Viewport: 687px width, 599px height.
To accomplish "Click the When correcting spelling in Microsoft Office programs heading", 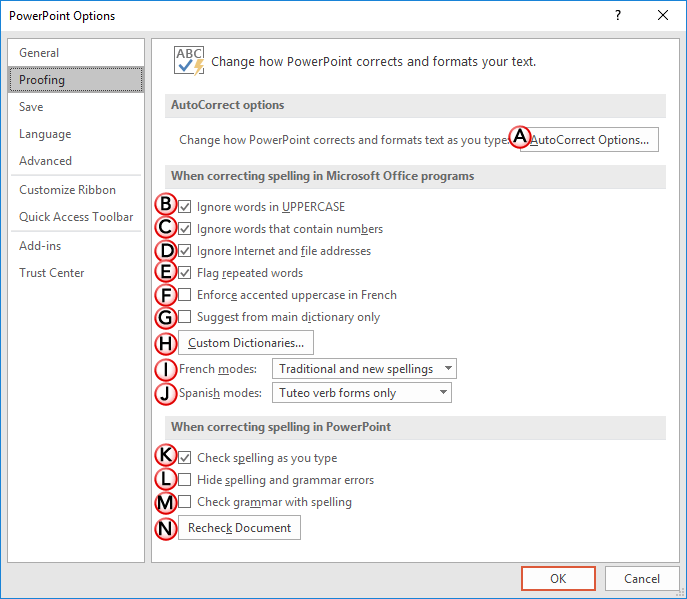I will (322, 176).
